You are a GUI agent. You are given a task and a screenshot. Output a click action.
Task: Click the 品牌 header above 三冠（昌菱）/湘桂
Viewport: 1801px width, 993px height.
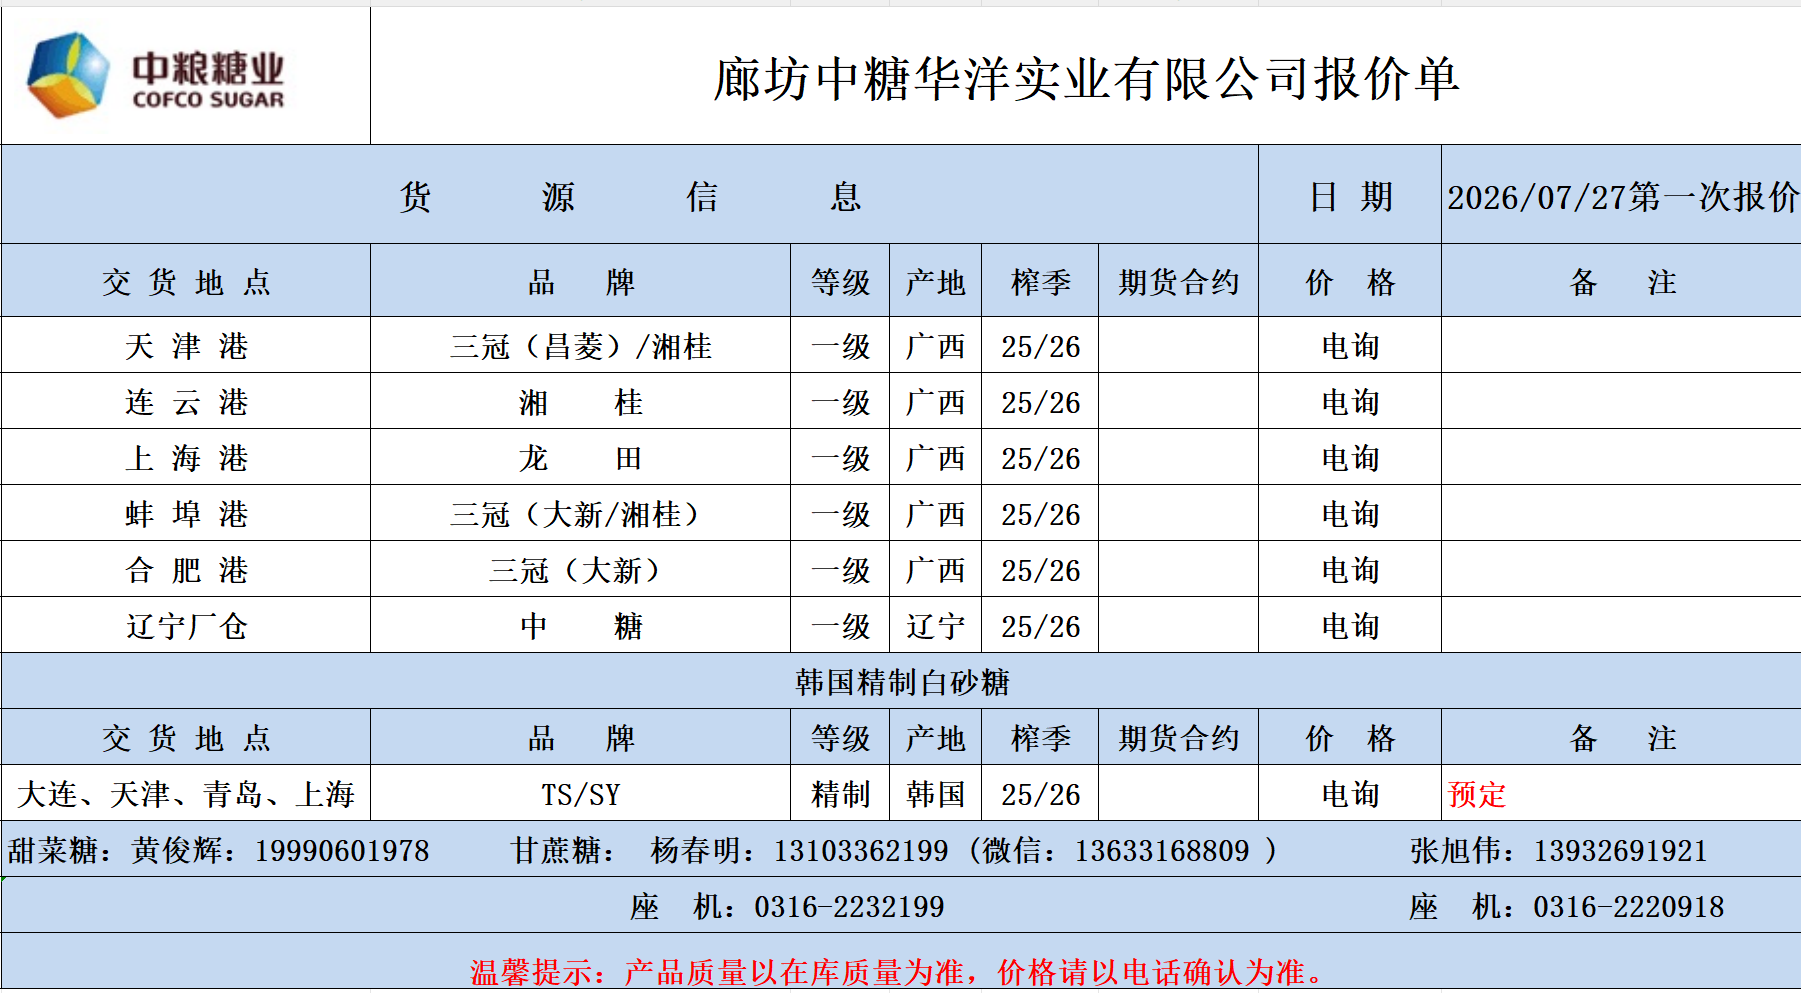tap(581, 282)
